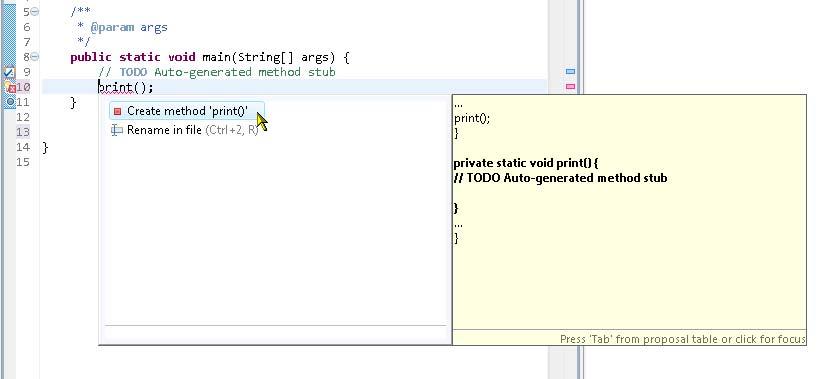Click the bold 'private static void print()' preview line

tap(526, 163)
